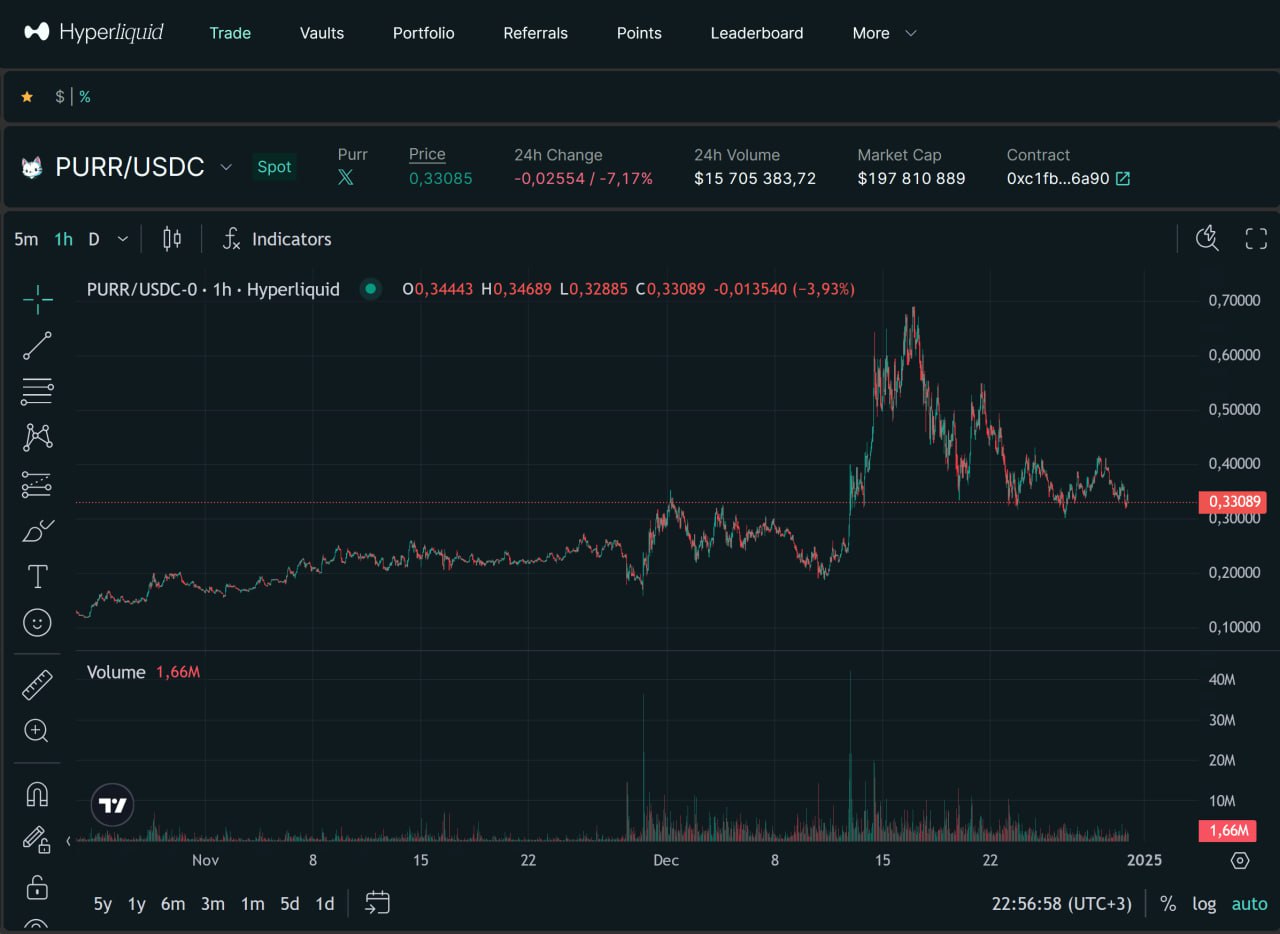The image size is (1280, 934).
Task: Set chart range to 1m
Action: [253, 904]
